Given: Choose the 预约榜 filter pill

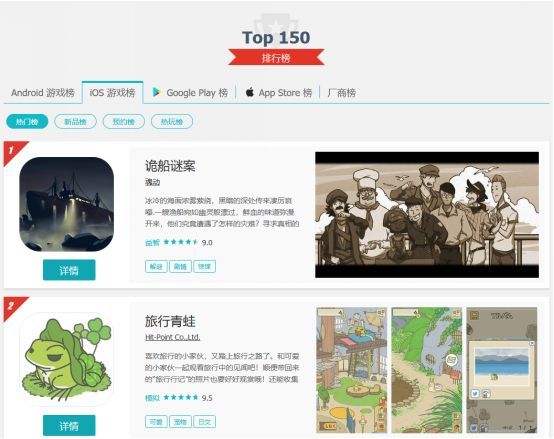Looking at the screenshot, I should [124, 121].
